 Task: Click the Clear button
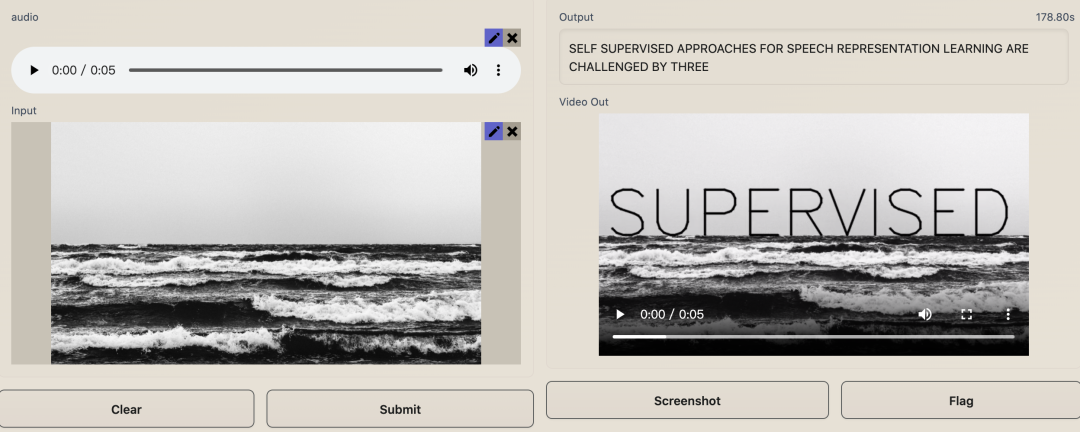(127, 409)
